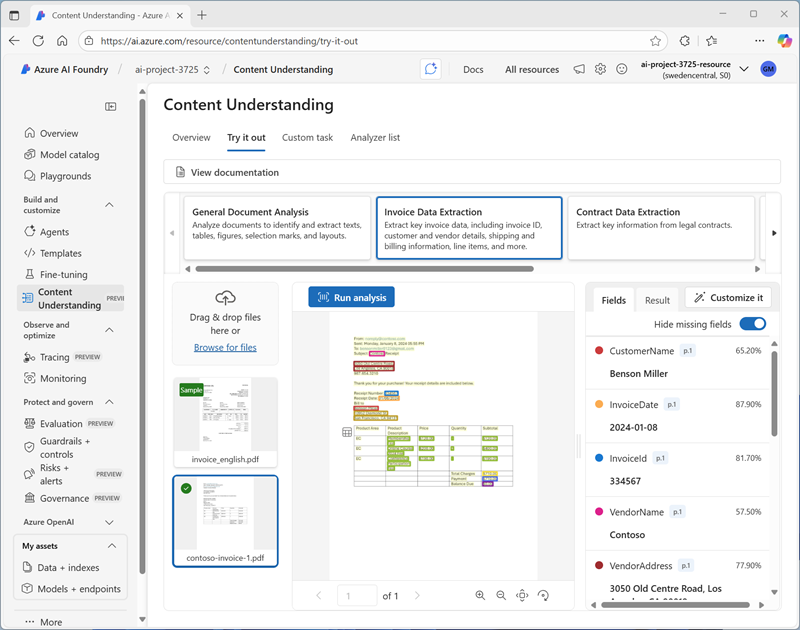
Task: Switch to the Custom task tab
Action: coord(307,138)
